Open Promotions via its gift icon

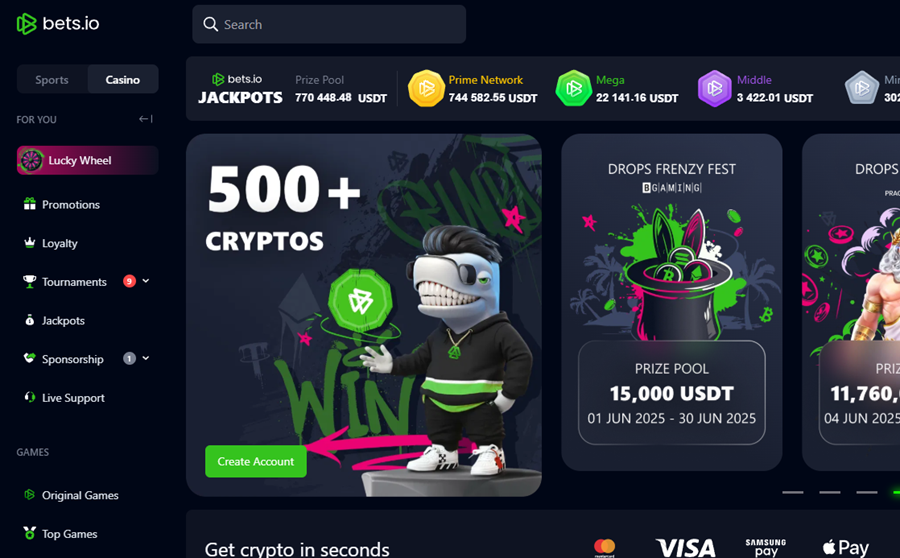coord(29,204)
